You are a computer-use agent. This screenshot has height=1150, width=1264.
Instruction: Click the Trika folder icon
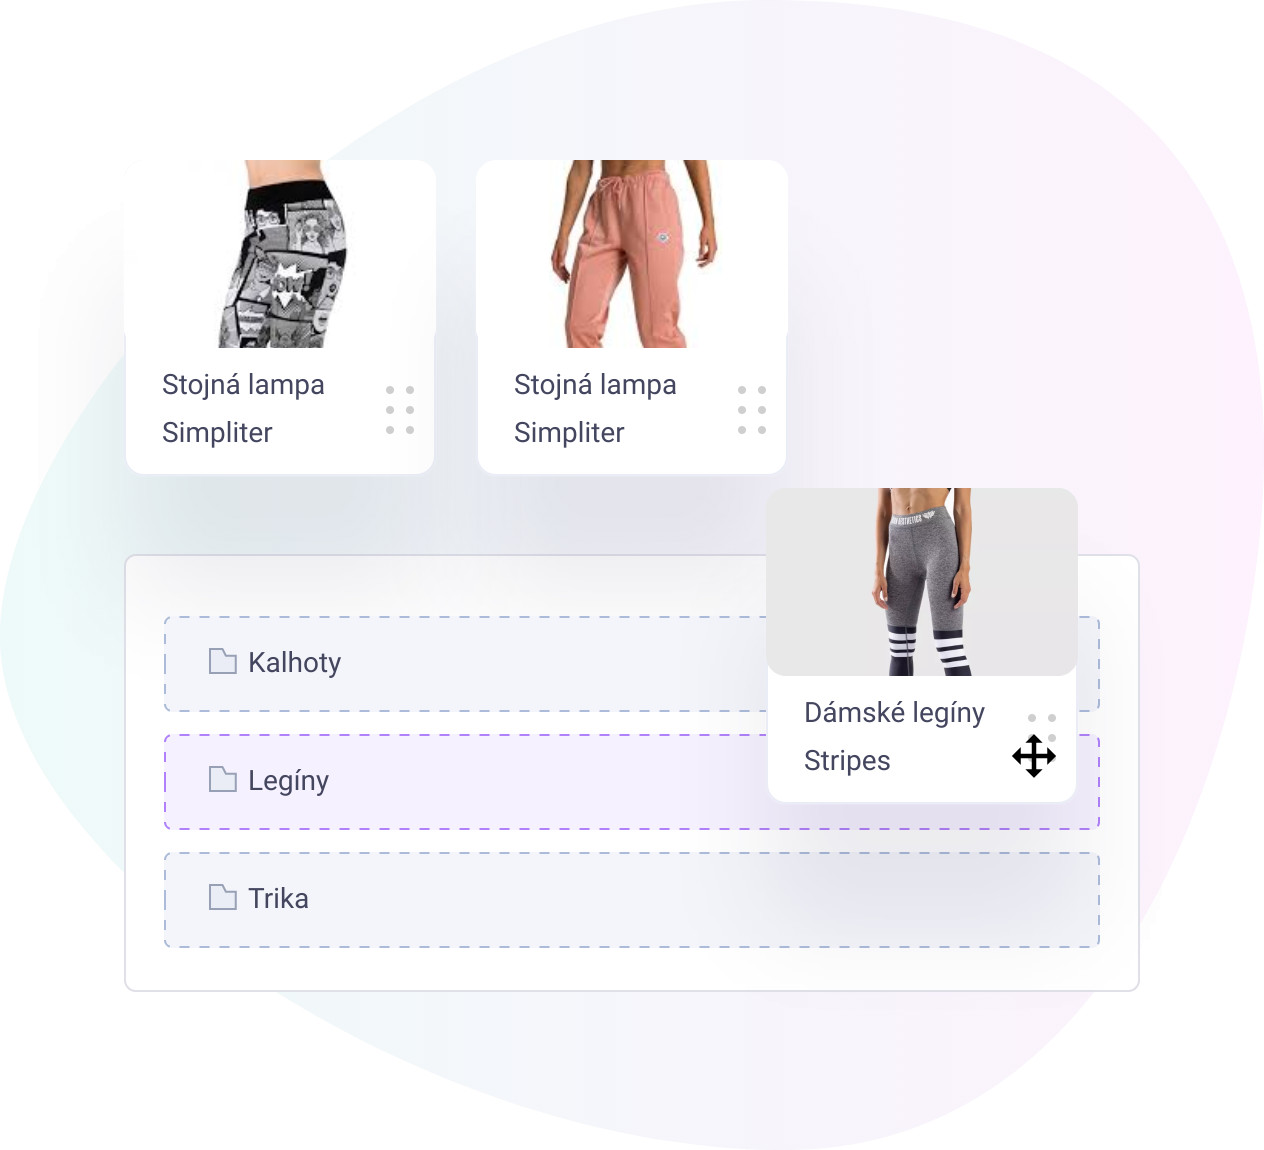222,897
